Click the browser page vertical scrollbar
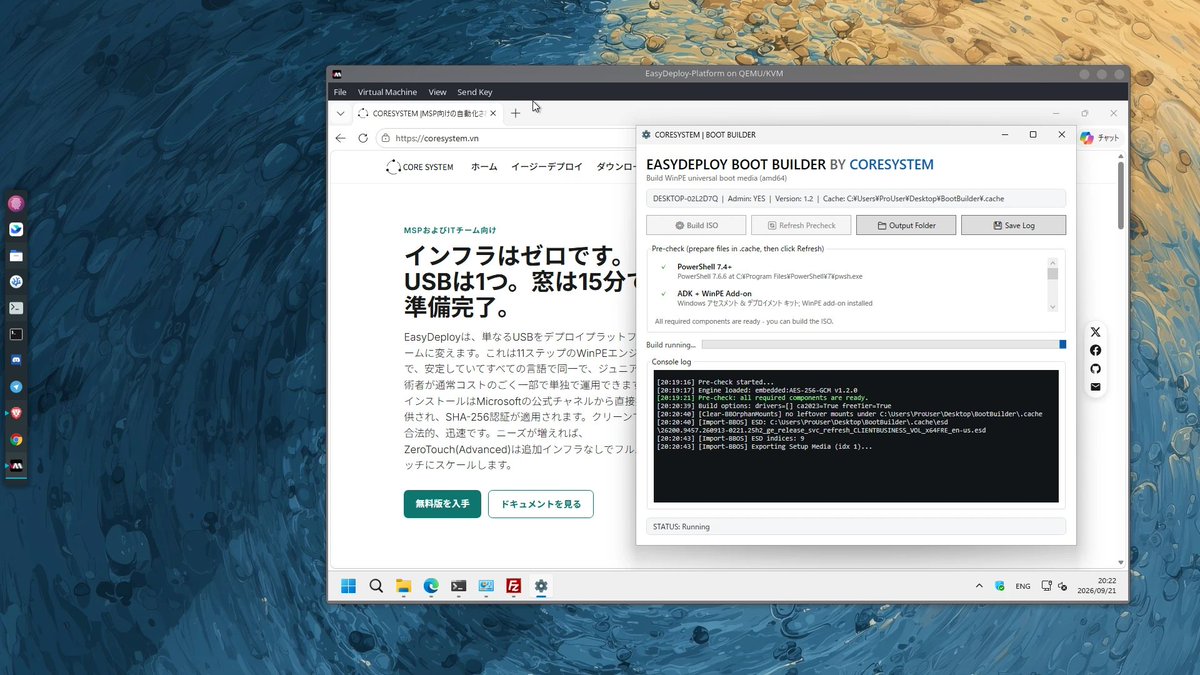Viewport: 1200px width, 675px height. [x=1120, y=195]
